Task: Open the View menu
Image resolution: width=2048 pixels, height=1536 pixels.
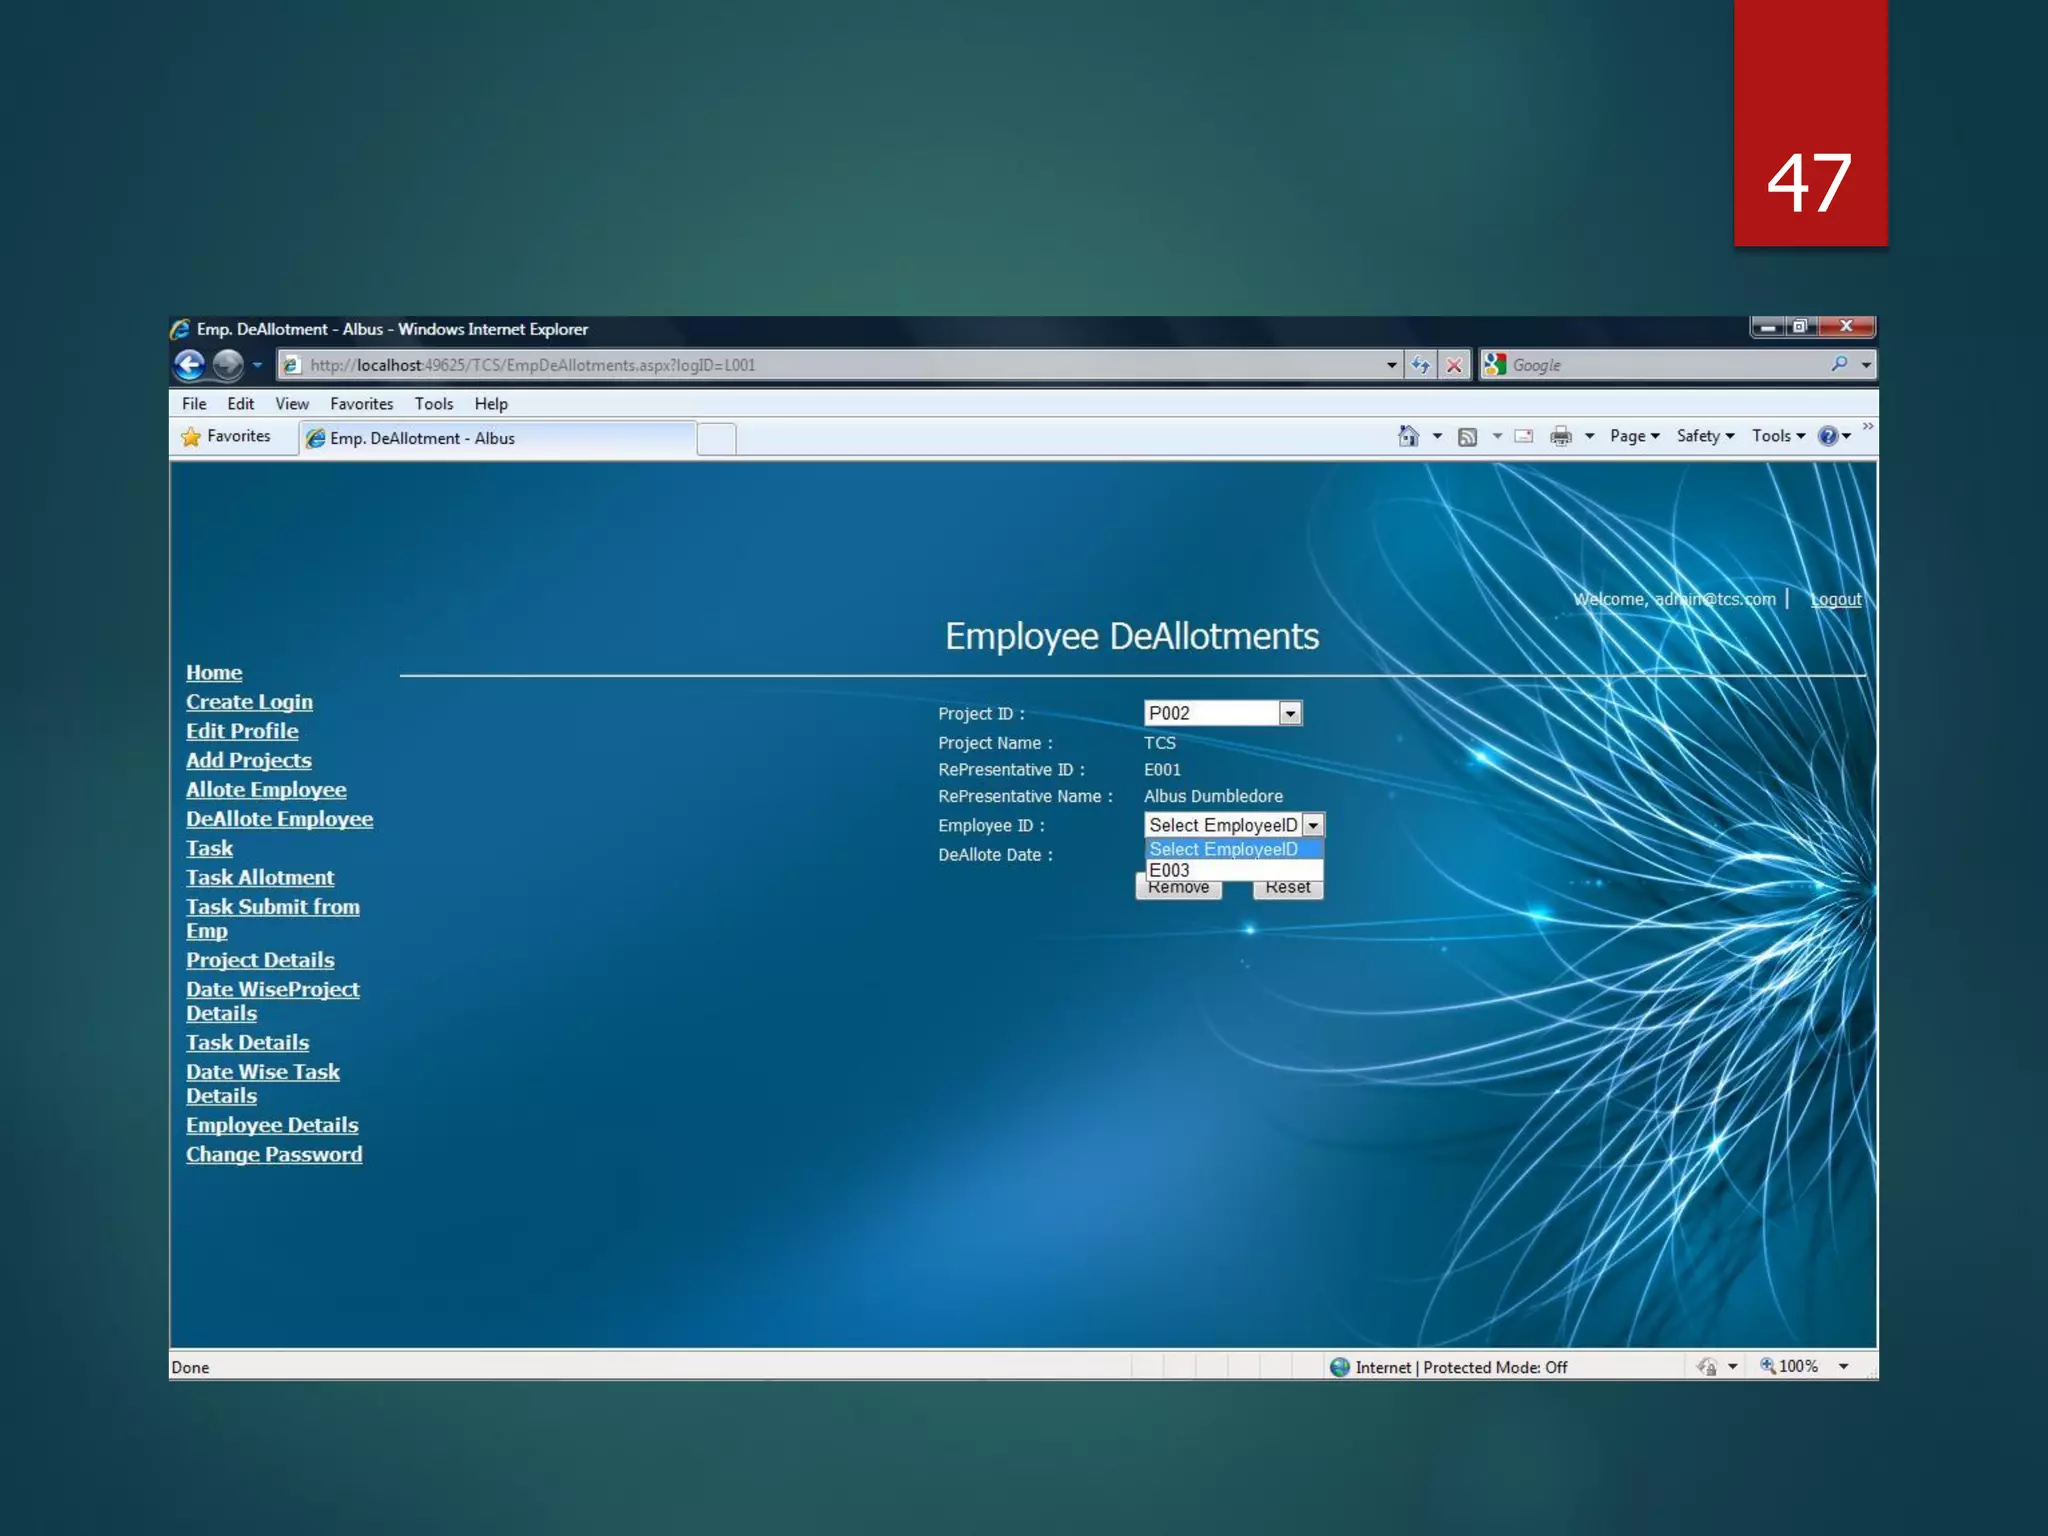Action: pyautogui.click(x=291, y=404)
